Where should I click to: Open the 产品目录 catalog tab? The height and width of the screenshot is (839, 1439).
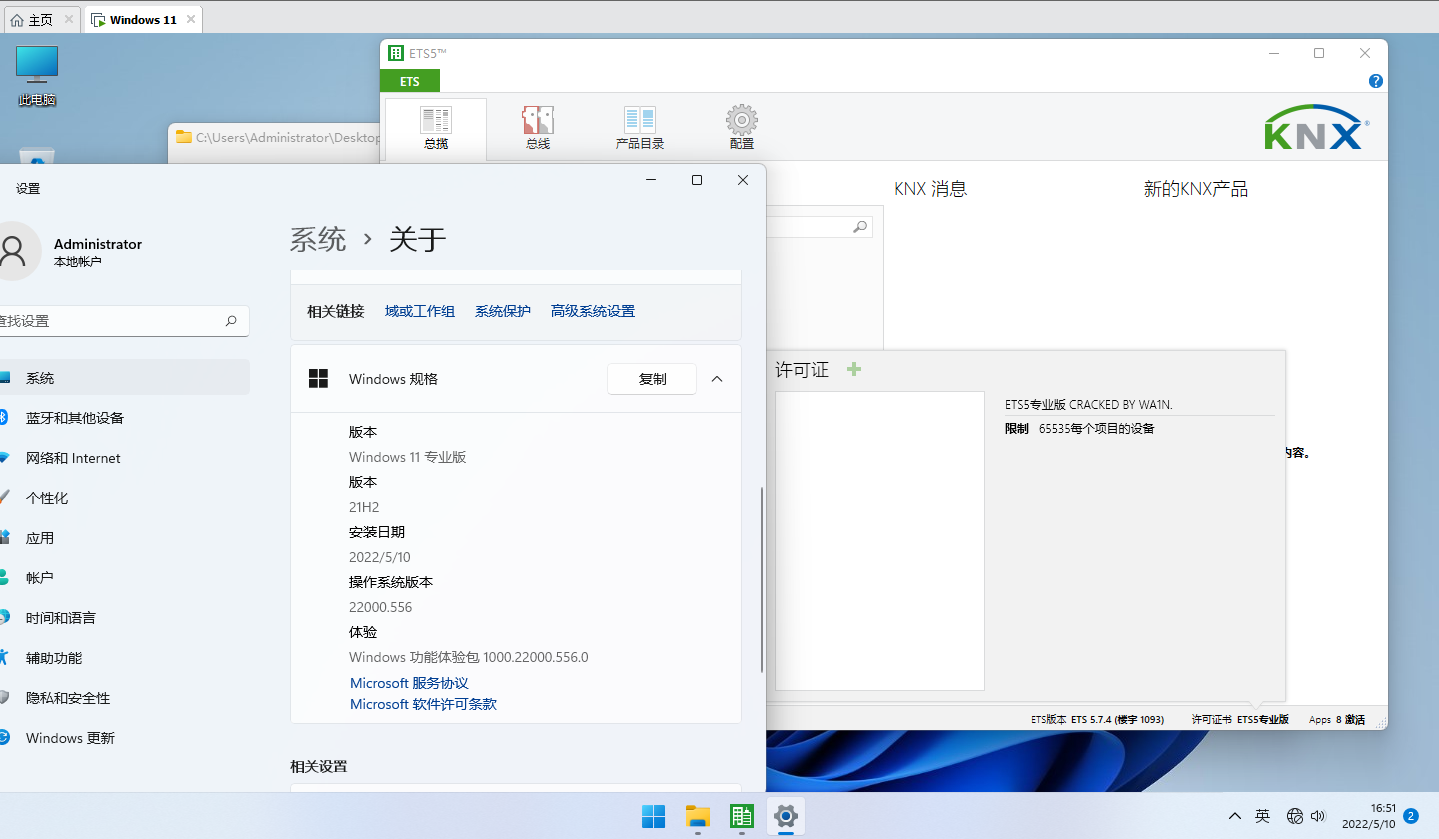tap(640, 129)
